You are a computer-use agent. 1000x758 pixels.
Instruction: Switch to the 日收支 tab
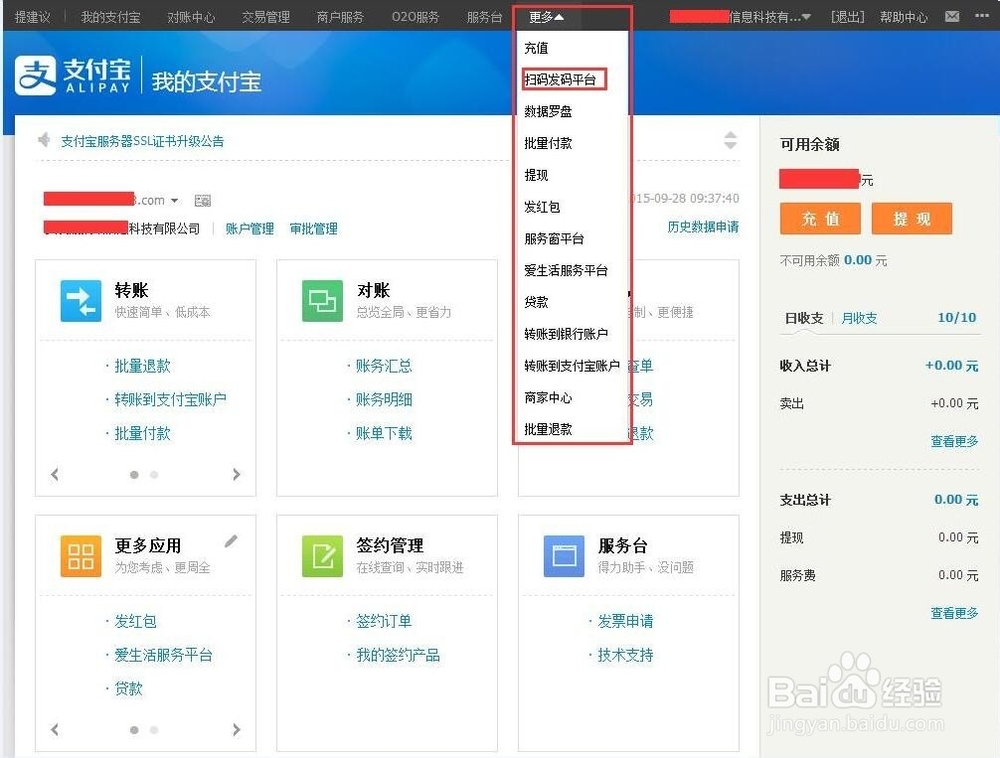tap(804, 318)
